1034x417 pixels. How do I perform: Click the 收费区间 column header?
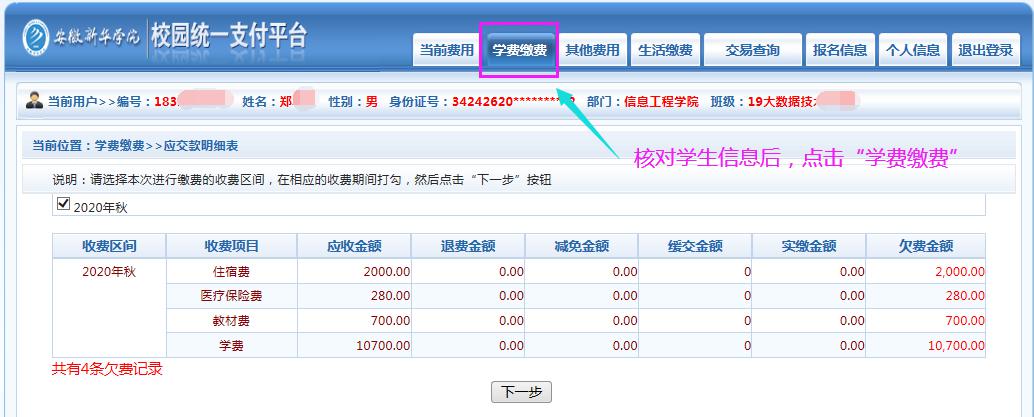[109, 246]
